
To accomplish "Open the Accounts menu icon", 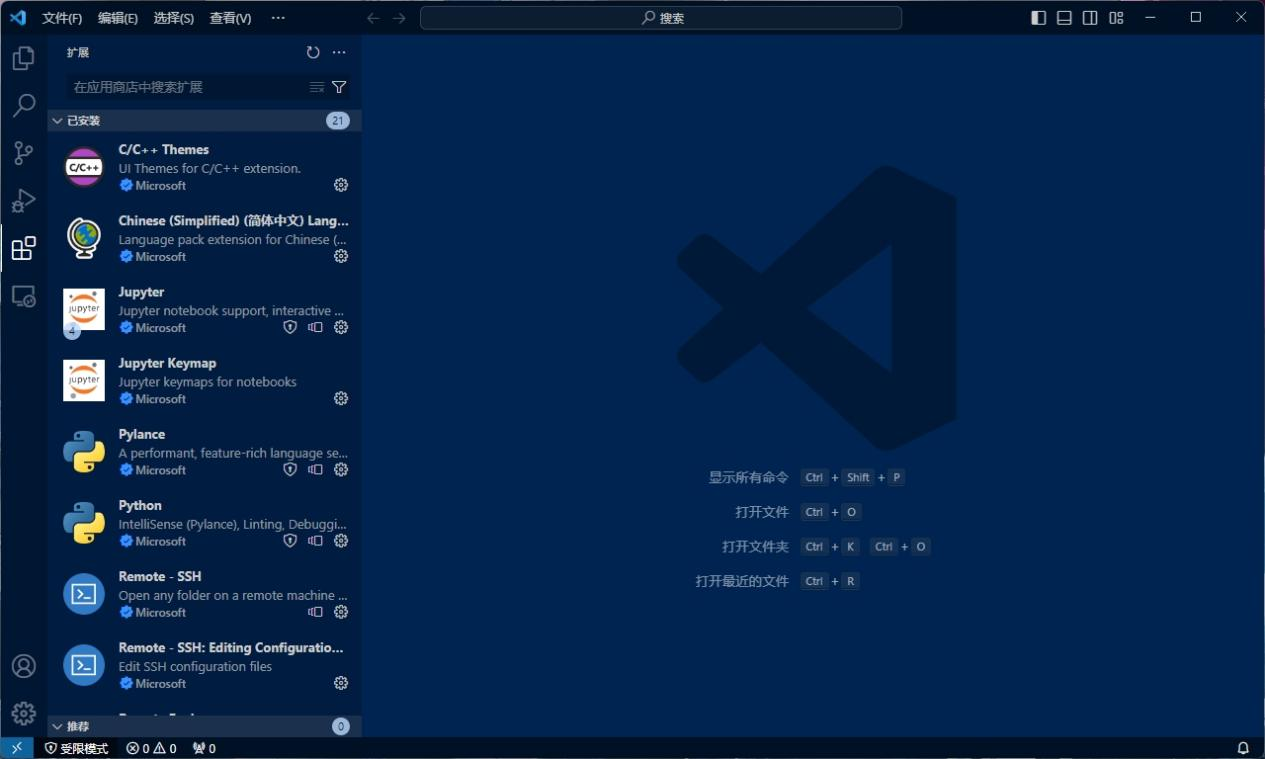I will (23, 666).
